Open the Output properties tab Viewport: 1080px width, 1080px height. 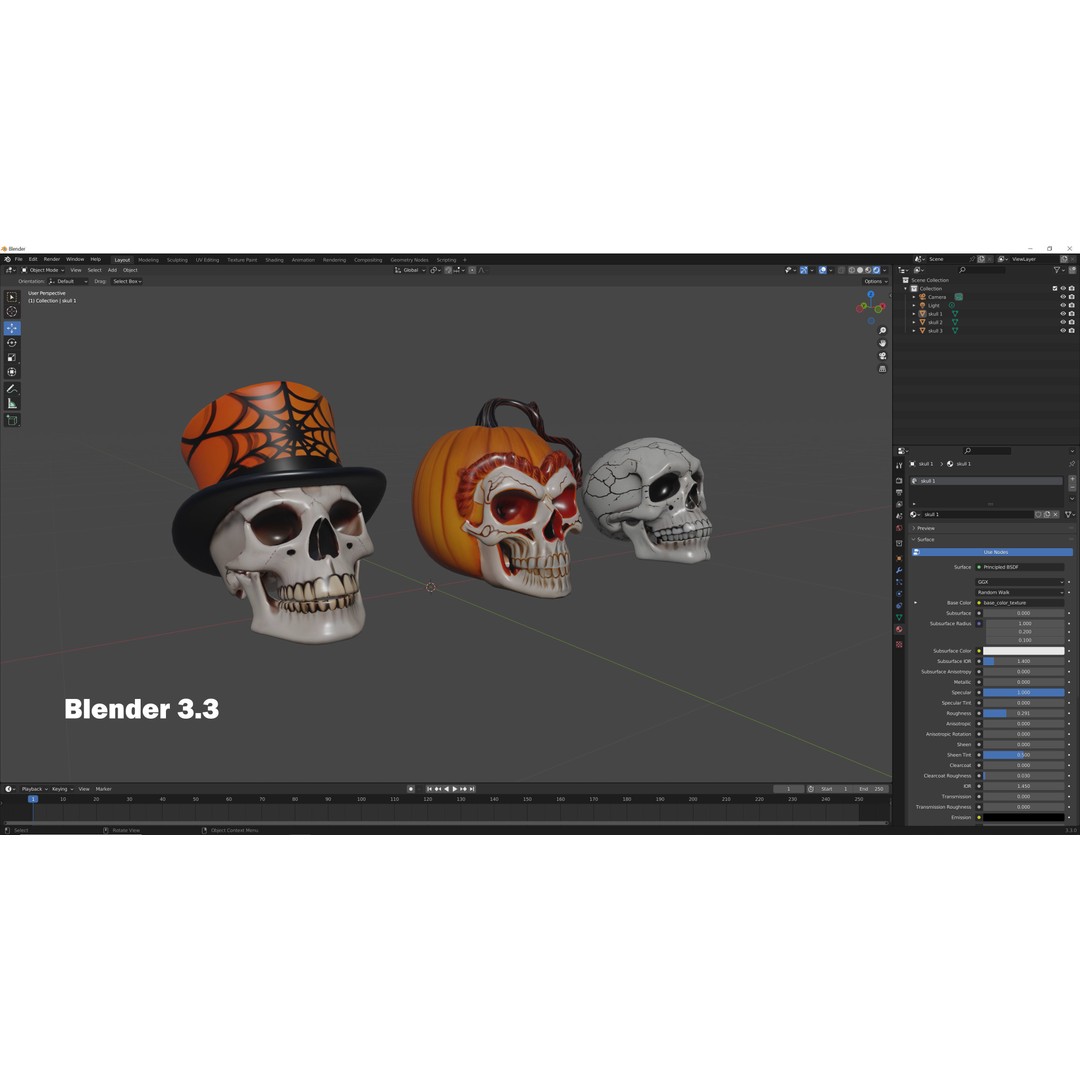tap(899, 492)
